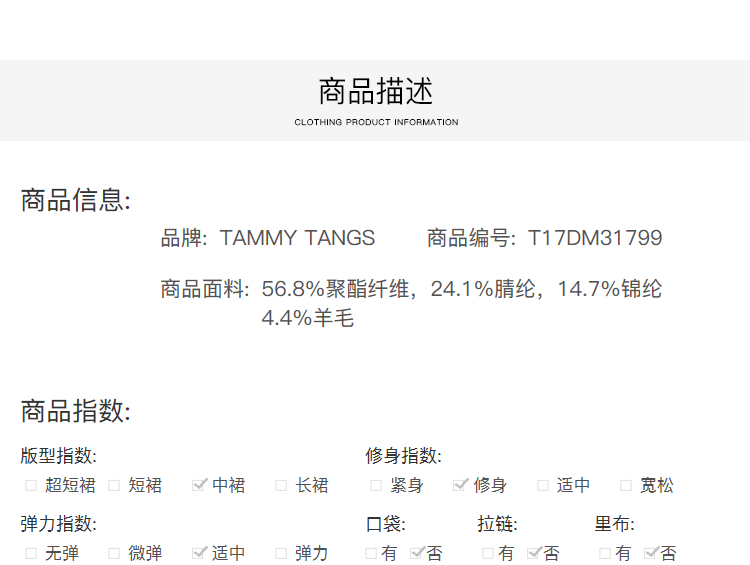Check the 超短裙 checkbox
Image resolution: width=750 pixels, height=565 pixels.
click(31, 486)
